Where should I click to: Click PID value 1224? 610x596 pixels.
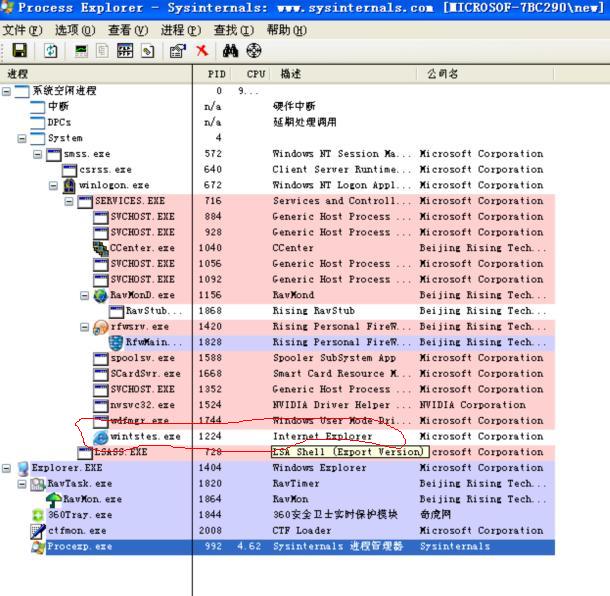coord(210,436)
